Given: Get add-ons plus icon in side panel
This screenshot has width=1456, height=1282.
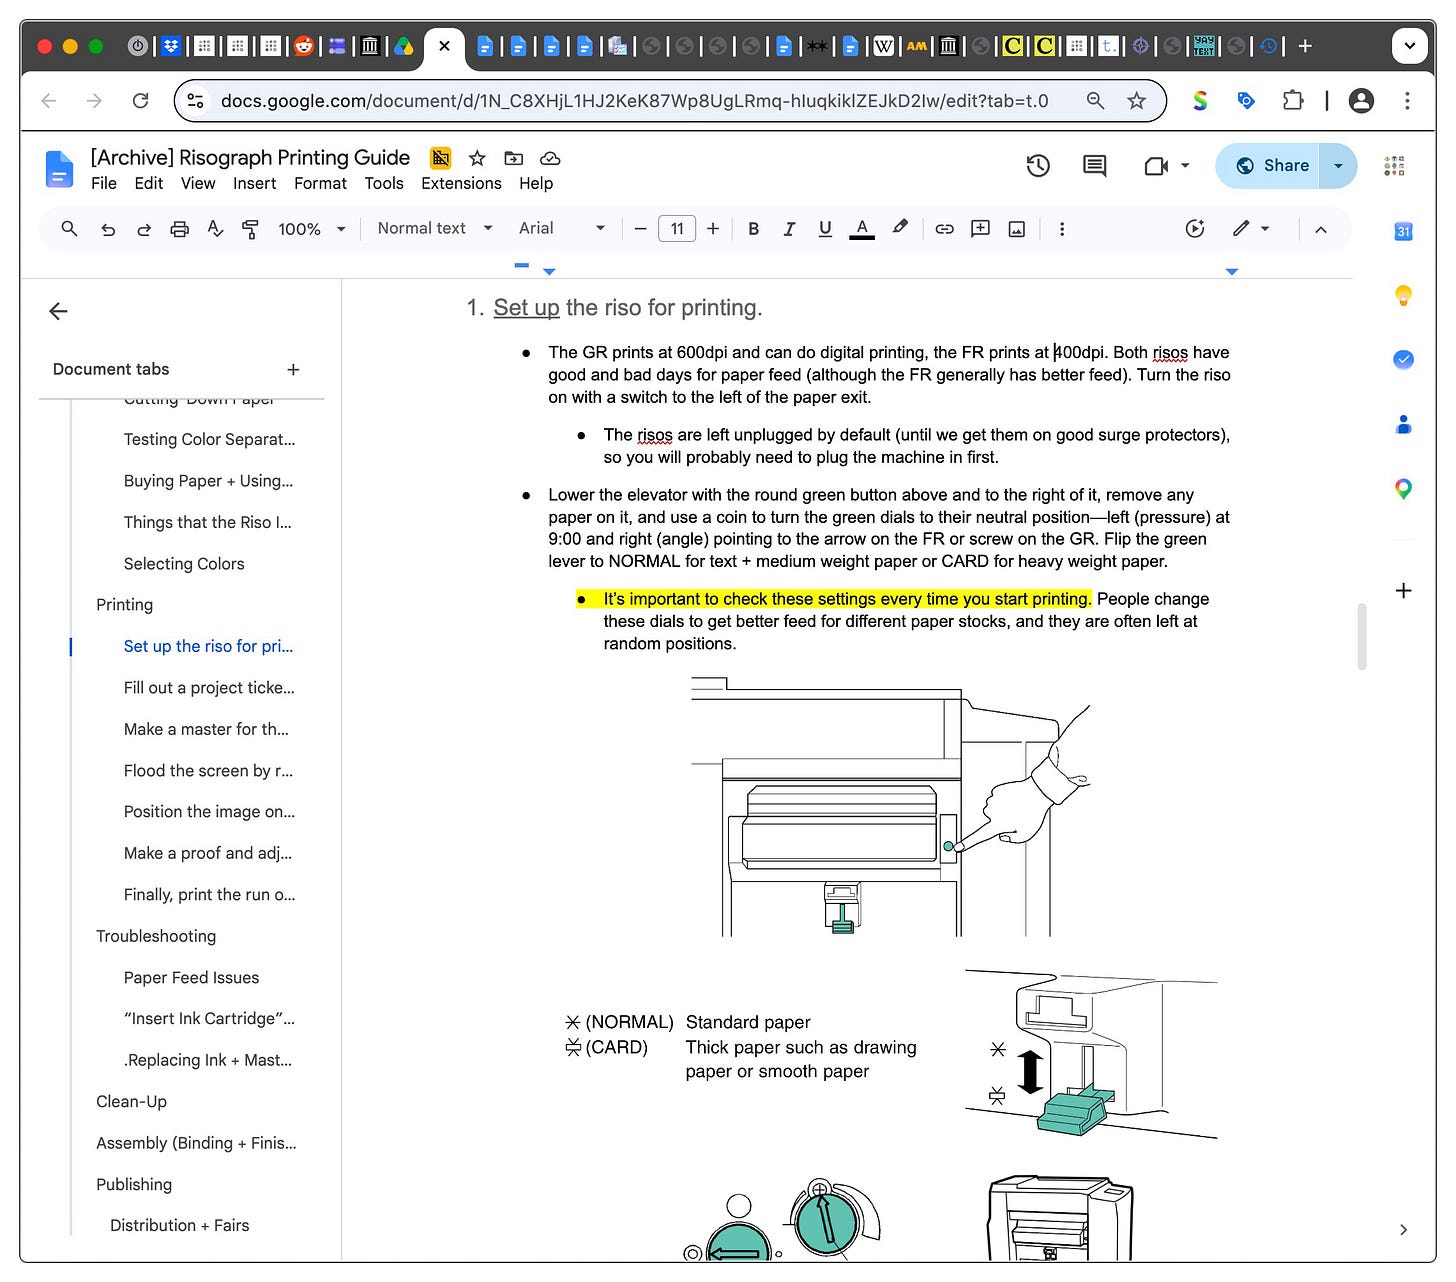Looking at the screenshot, I should tap(1403, 590).
